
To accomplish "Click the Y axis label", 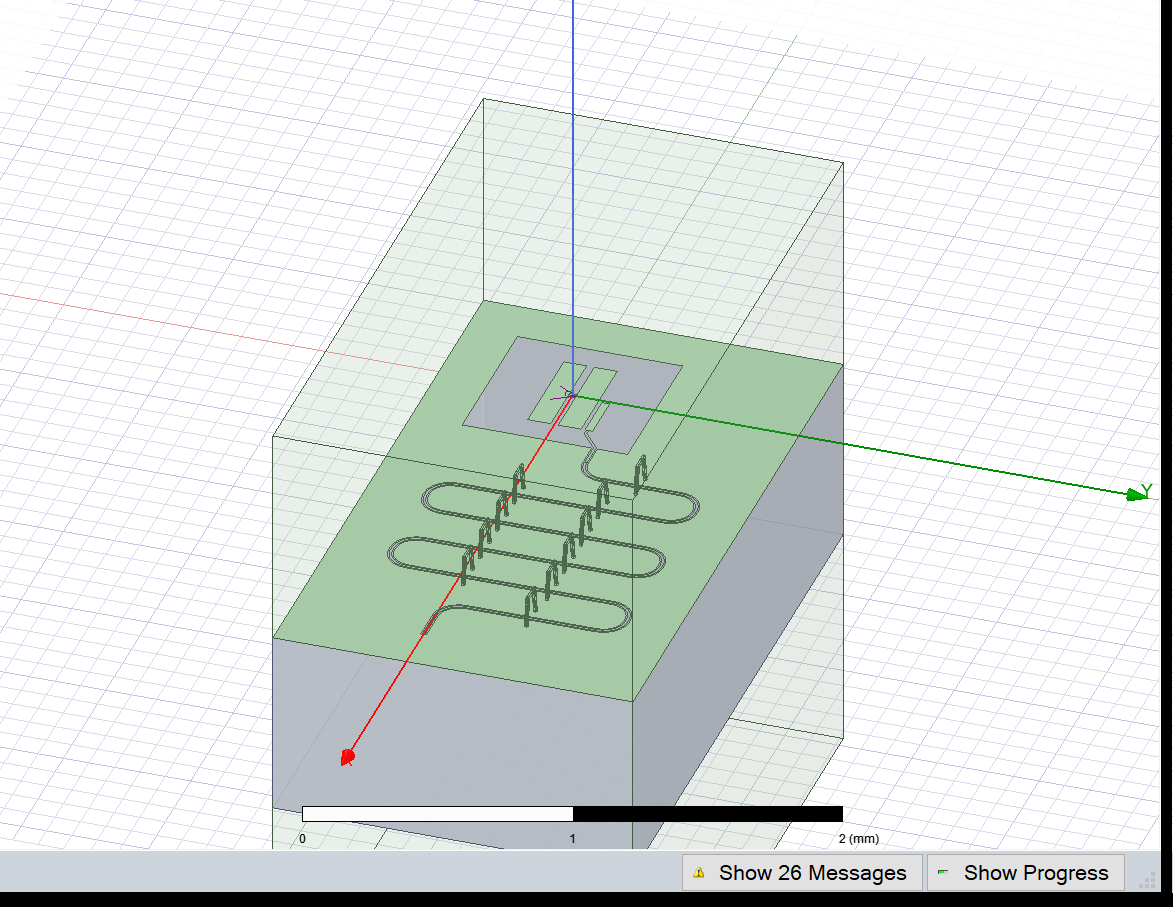I will pos(1147,490).
